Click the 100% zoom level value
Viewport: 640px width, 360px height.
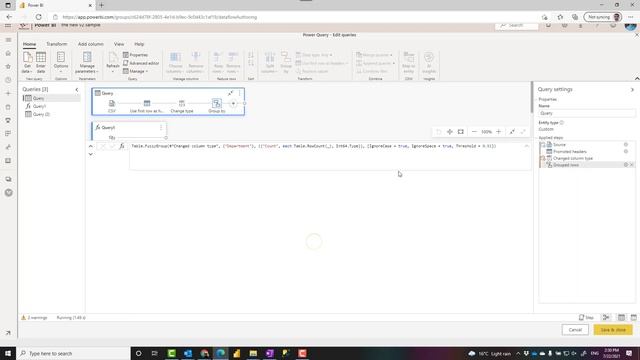point(486,132)
